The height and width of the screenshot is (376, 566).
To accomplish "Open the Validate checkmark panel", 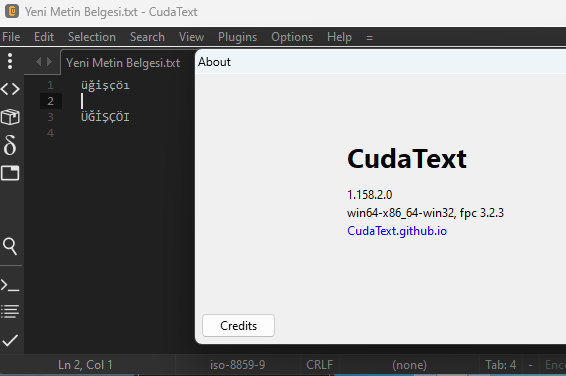I will pos(10,340).
